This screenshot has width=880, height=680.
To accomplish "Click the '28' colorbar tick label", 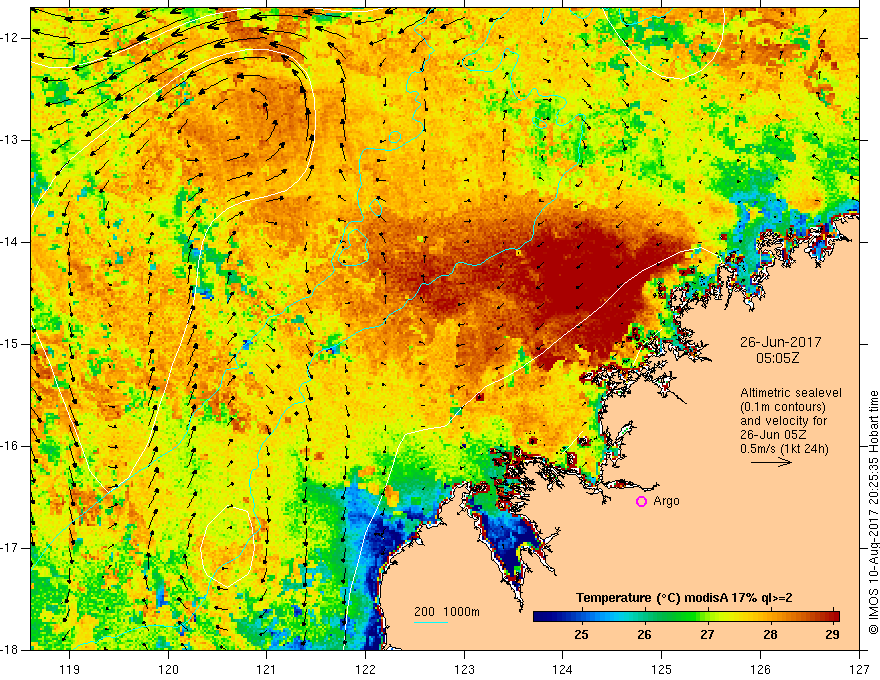I will click(x=770, y=635).
